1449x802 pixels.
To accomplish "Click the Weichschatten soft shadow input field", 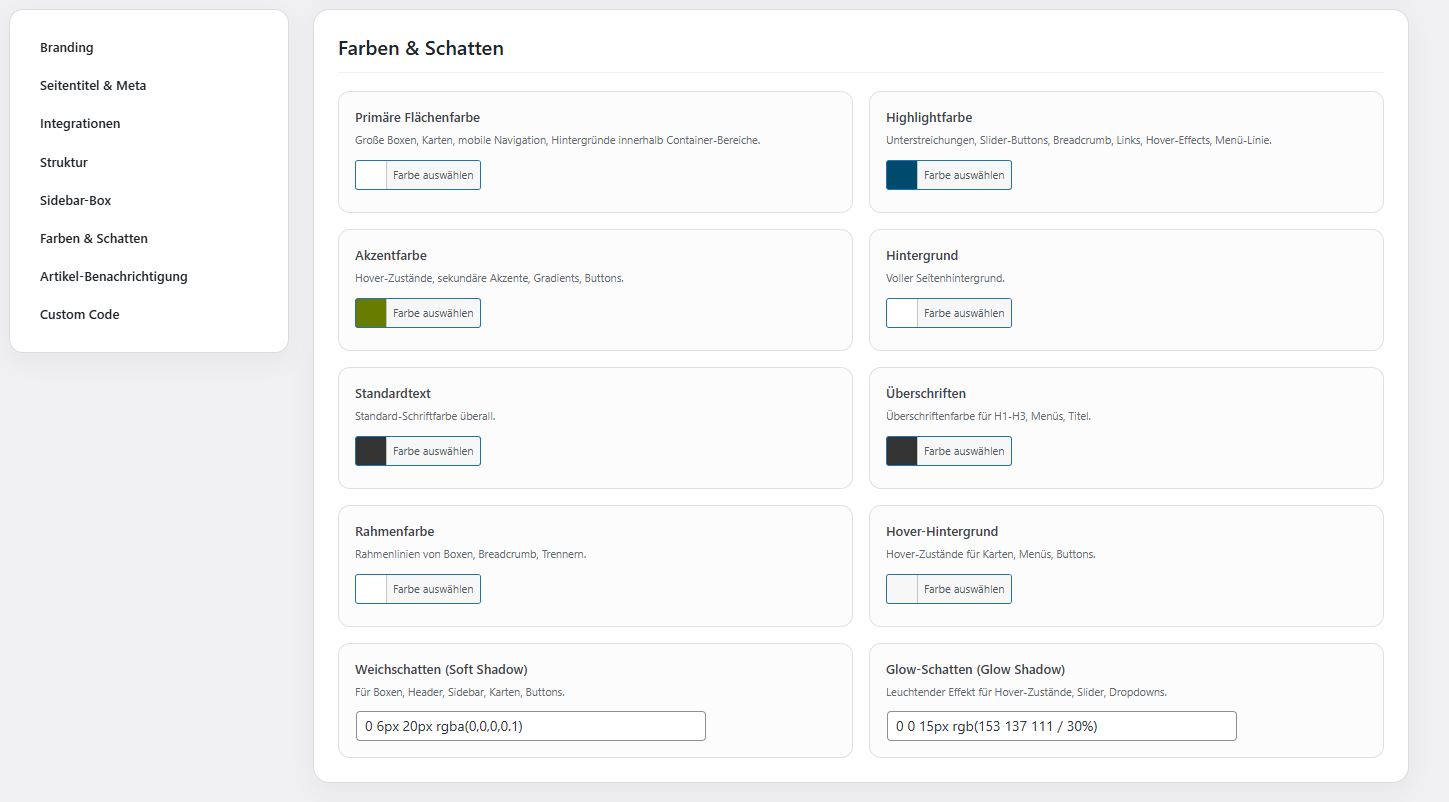I will [x=530, y=726].
